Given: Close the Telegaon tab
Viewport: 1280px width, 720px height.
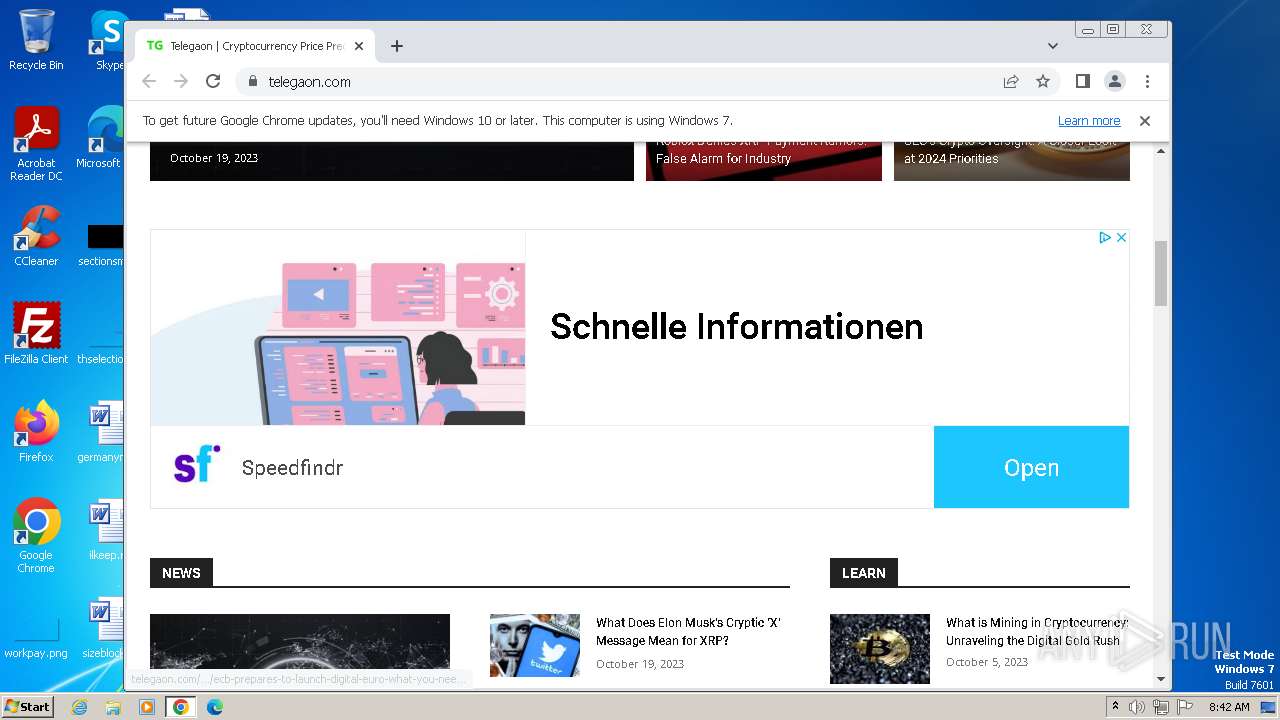Looking at the screenshot, I should pyautogui.click(x=359, y=46).
